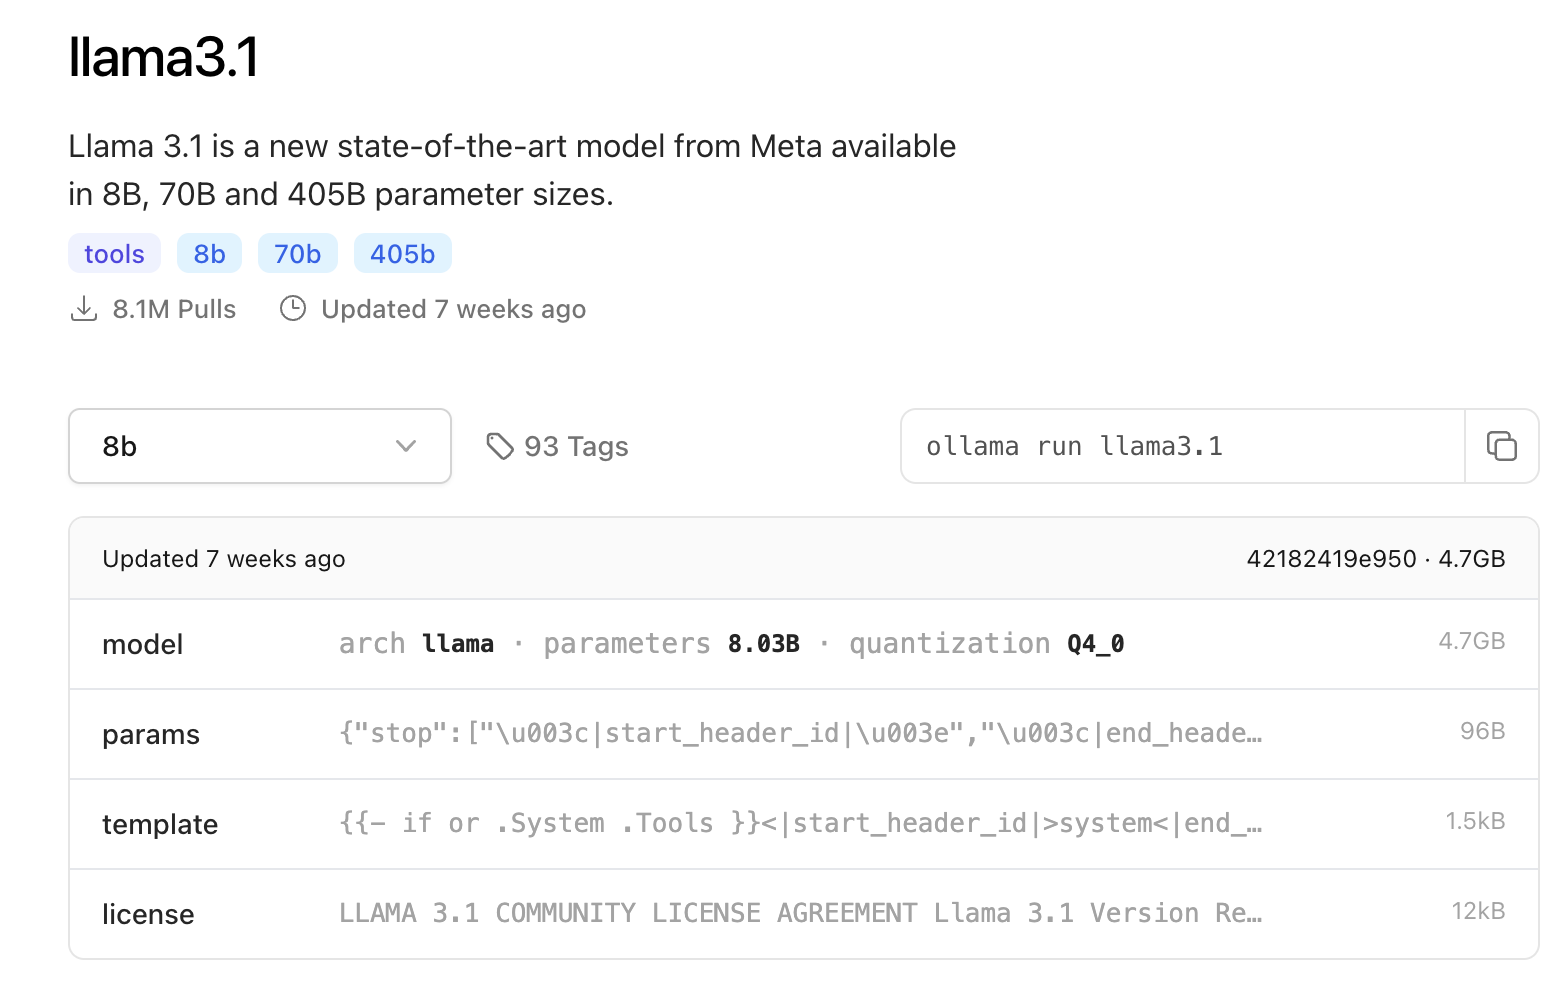
Task: Open the 93 Tags link
Action: [576, 447]
